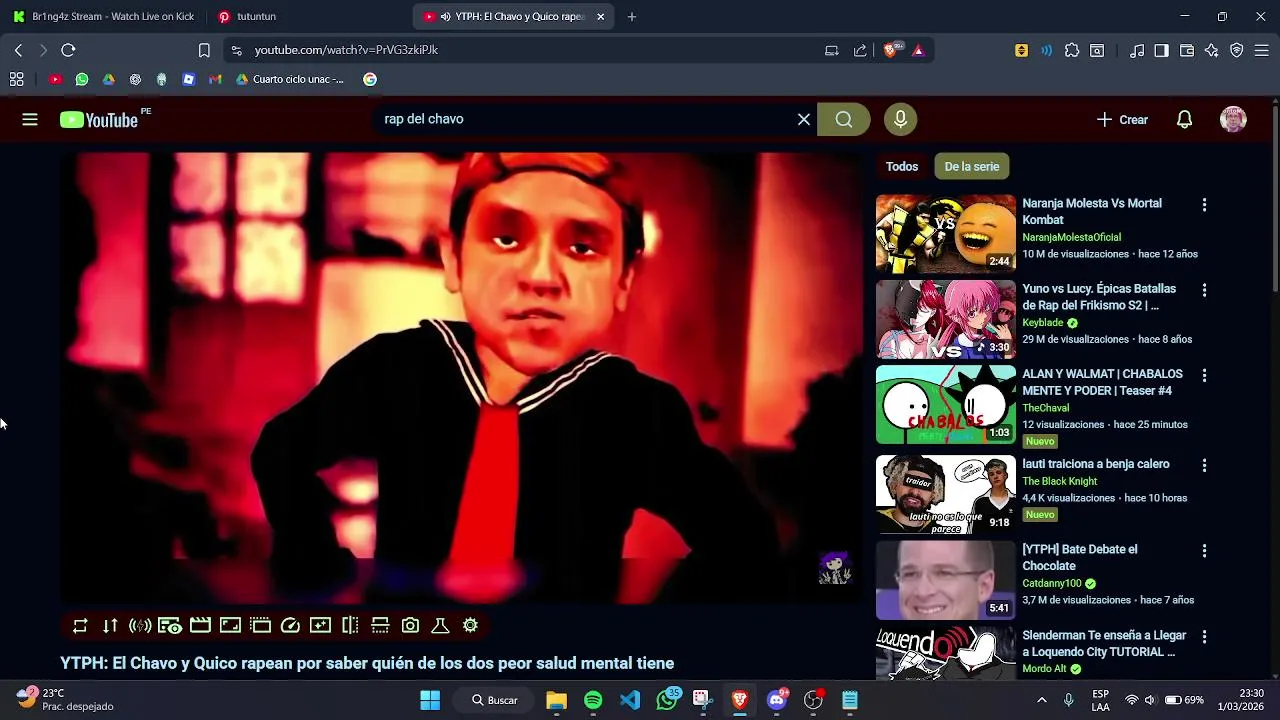Screen dimensions: 1280x720
Task: Go back with the browser back arrow
Action: pos(18,50)
